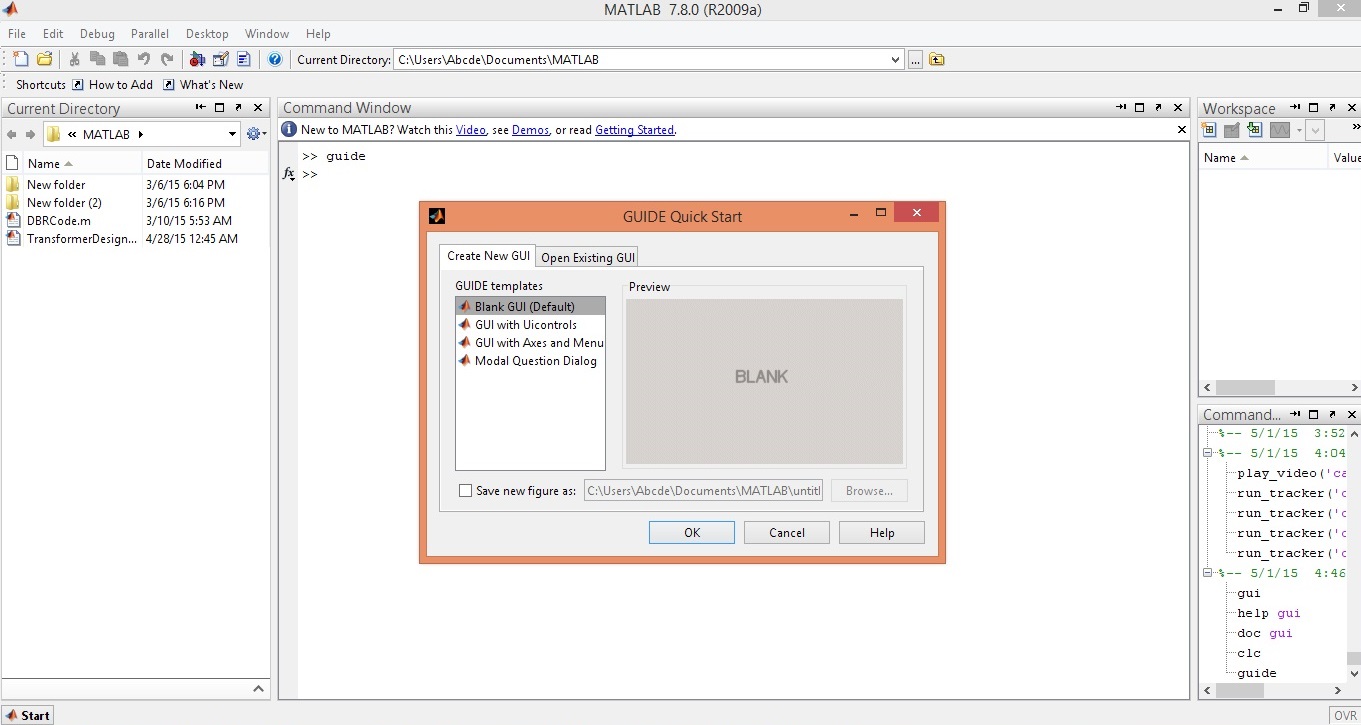The image size is (1361, 725).
Task: Open the plot selector dropdown in Workspace panel
Action: 1299,129
